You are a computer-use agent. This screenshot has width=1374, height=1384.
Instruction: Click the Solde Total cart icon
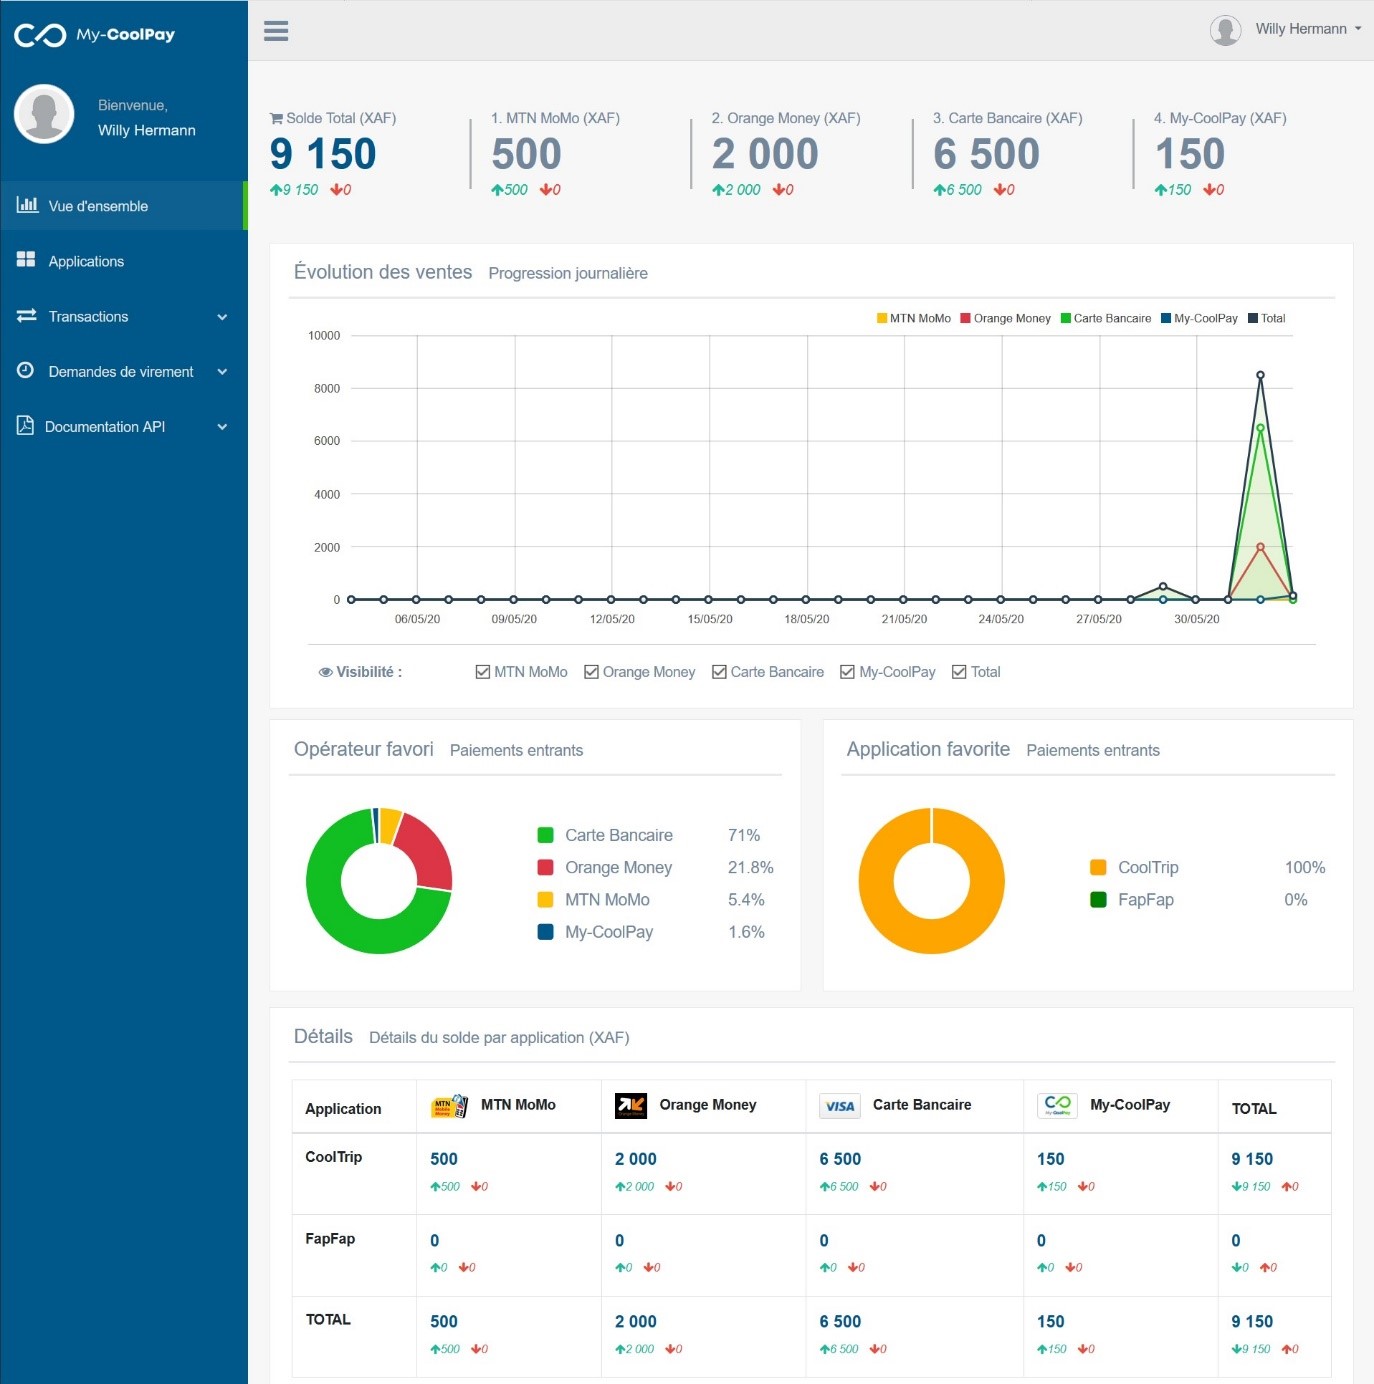tap(276, 118)
